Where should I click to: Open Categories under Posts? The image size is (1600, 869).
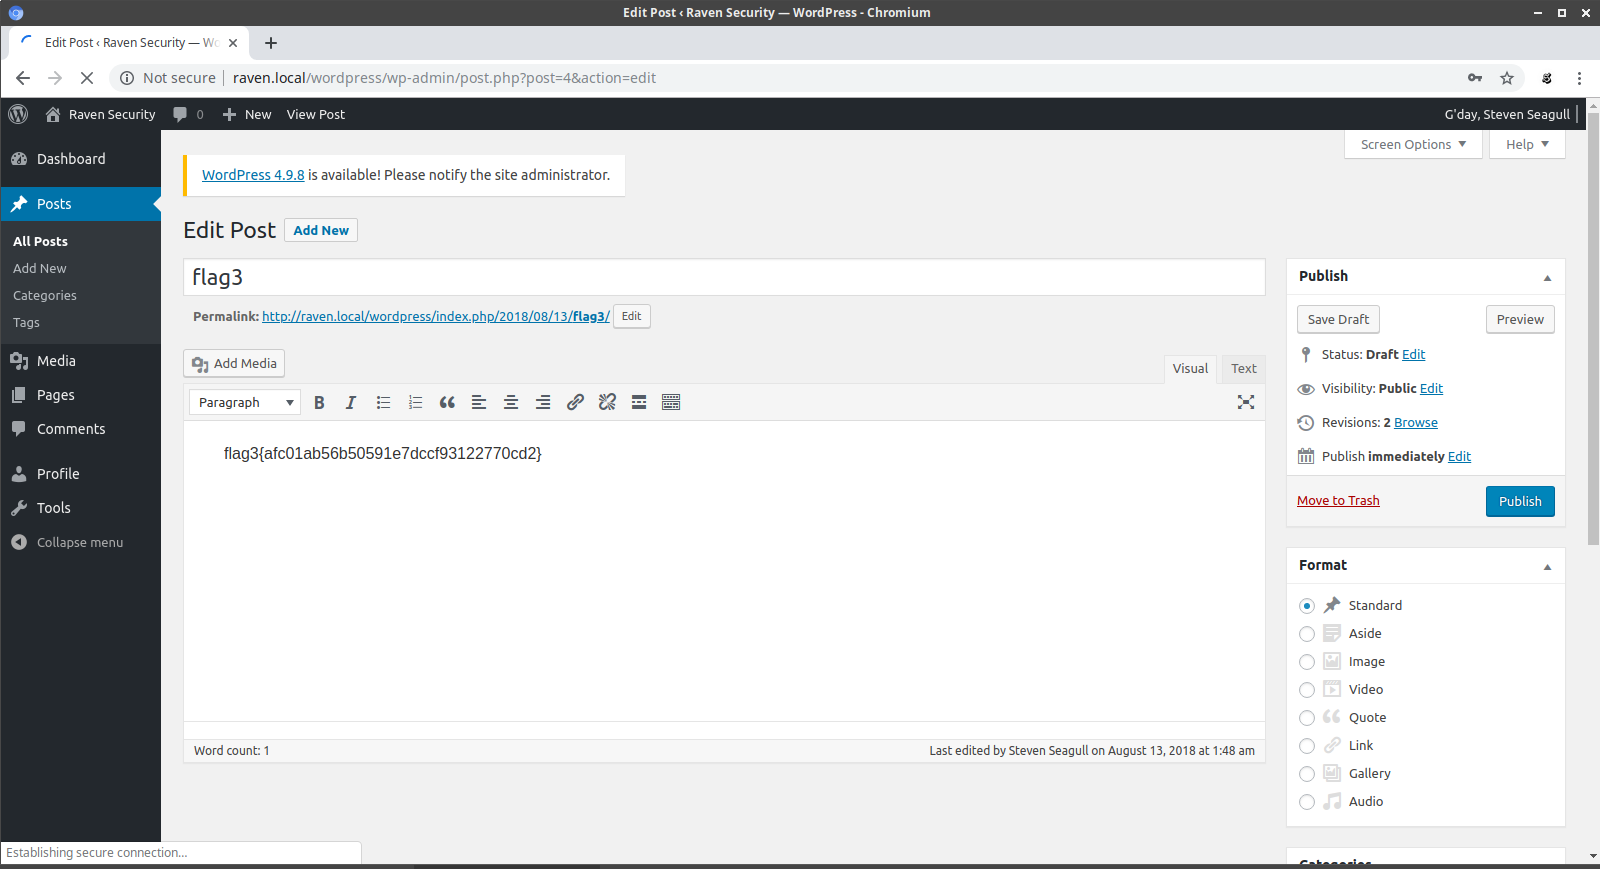coord(45,296)
